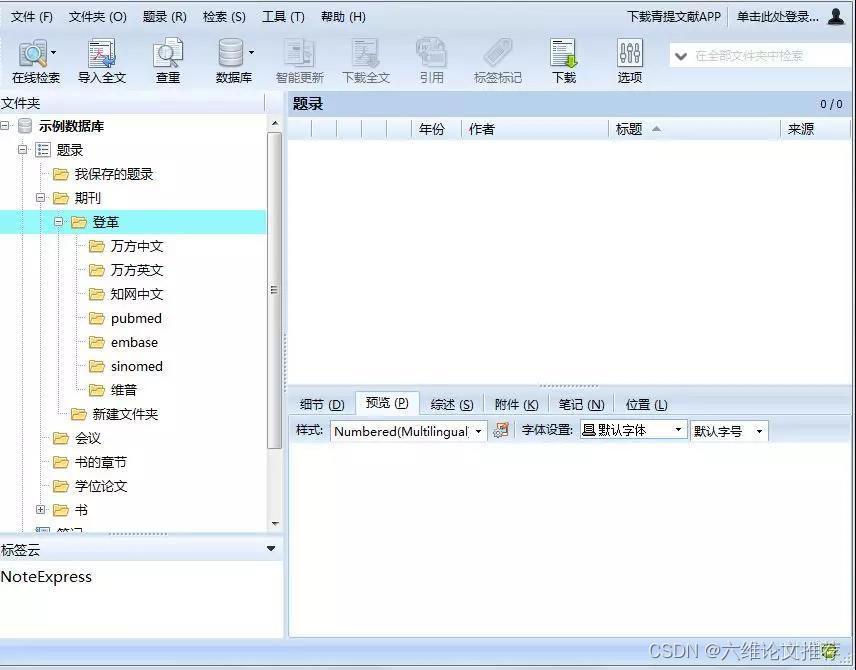This screenshot has width=856, height=670.
Task: Click 下载青提文献APP link
Action: point(674,17)
